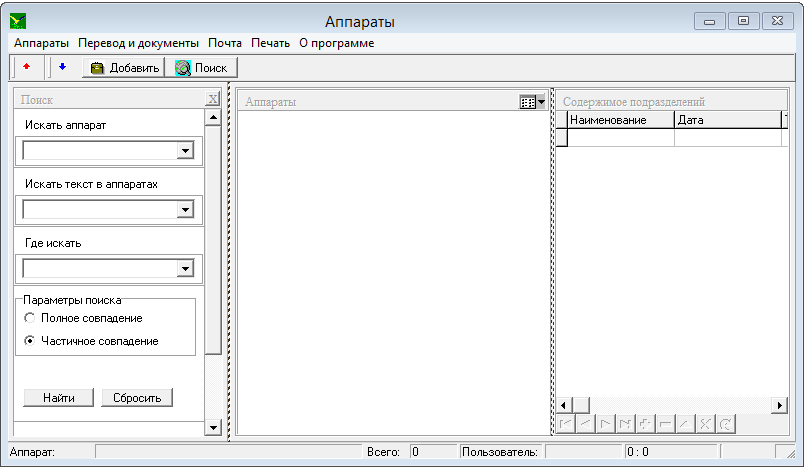Expand the arrow beside the grid view icon
This screenshot has width=808, height=468.
[541, 102]
